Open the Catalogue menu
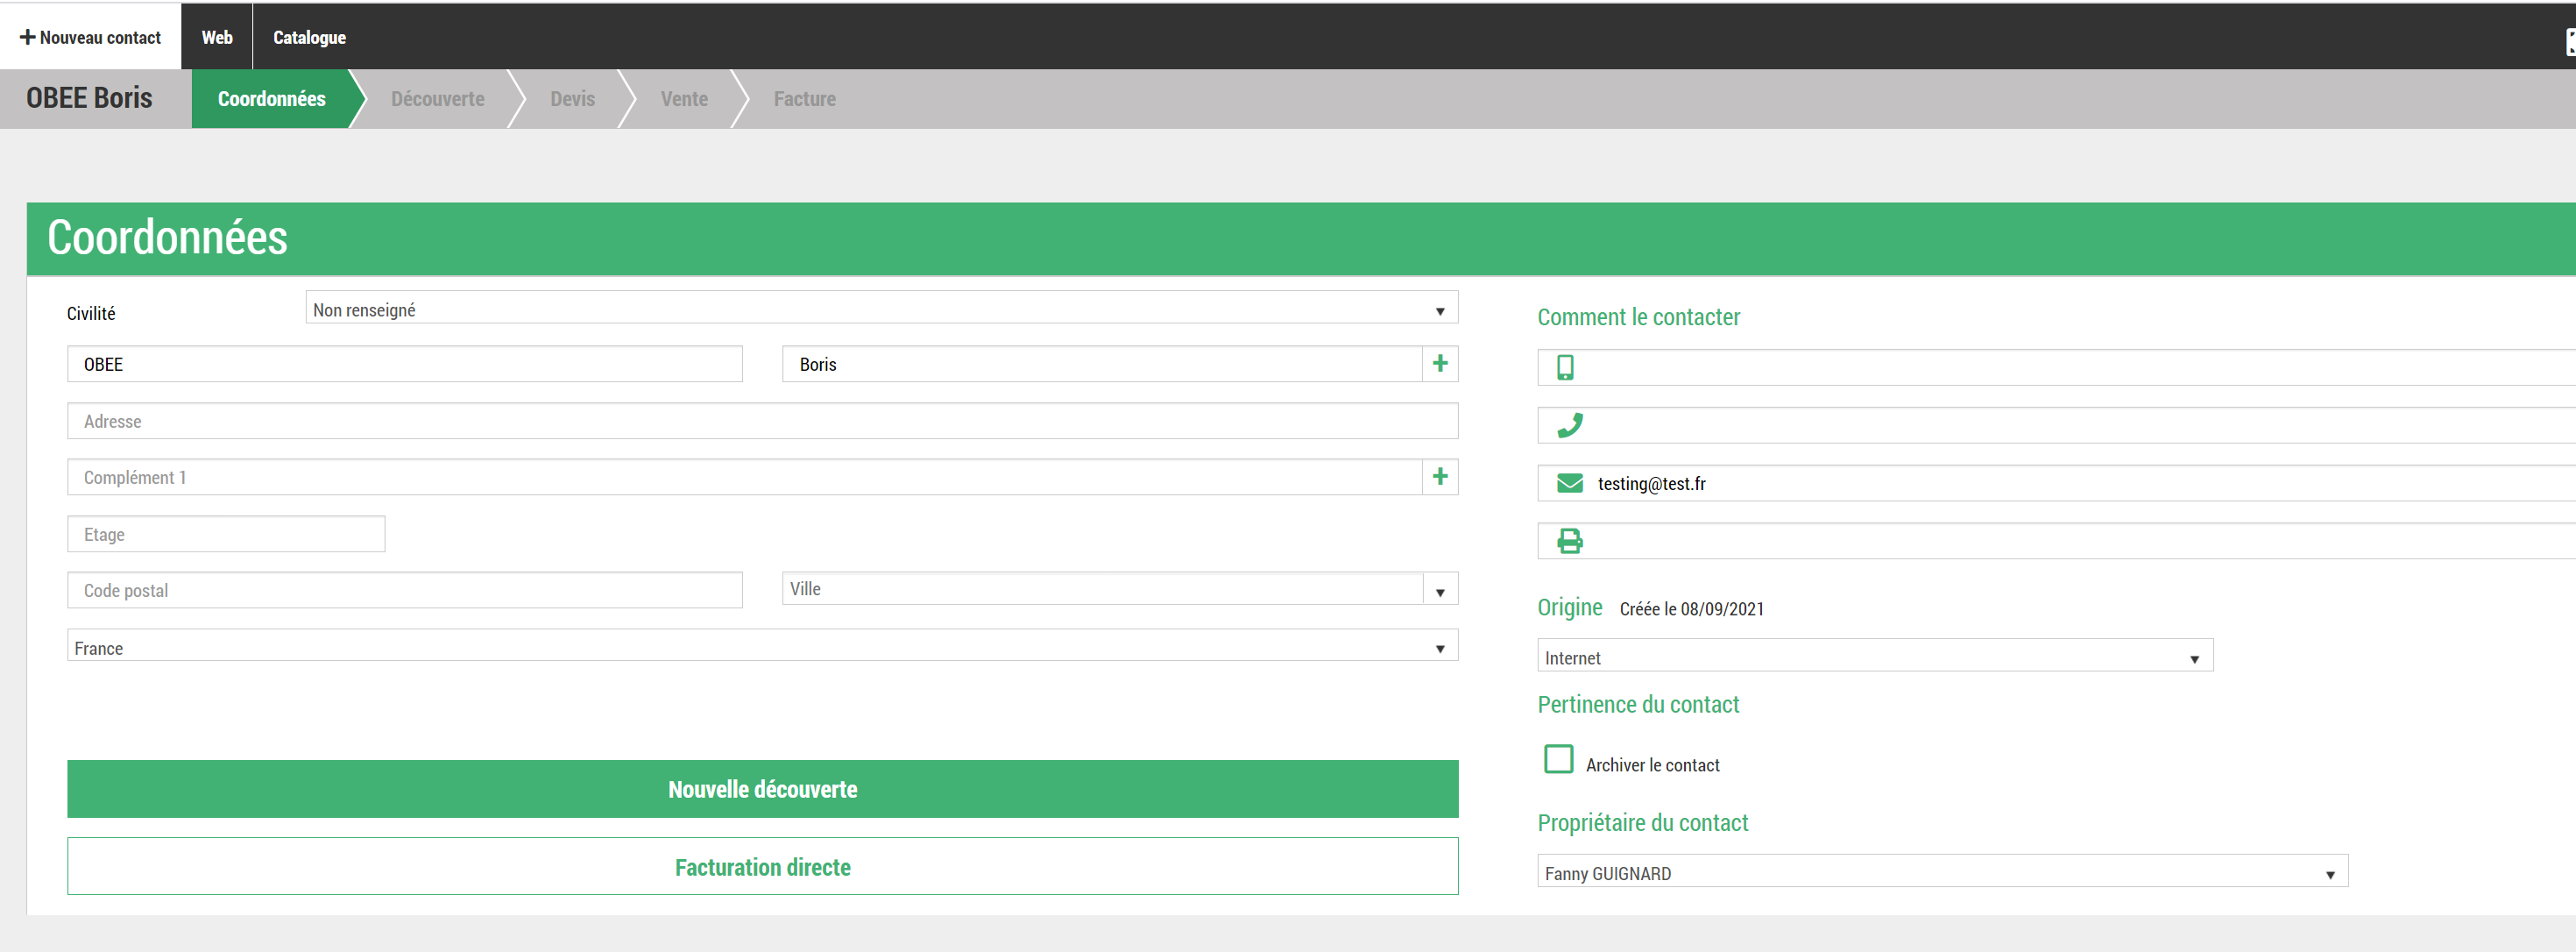This screenshot has height=952, width=2576. (x=309, y=37)
